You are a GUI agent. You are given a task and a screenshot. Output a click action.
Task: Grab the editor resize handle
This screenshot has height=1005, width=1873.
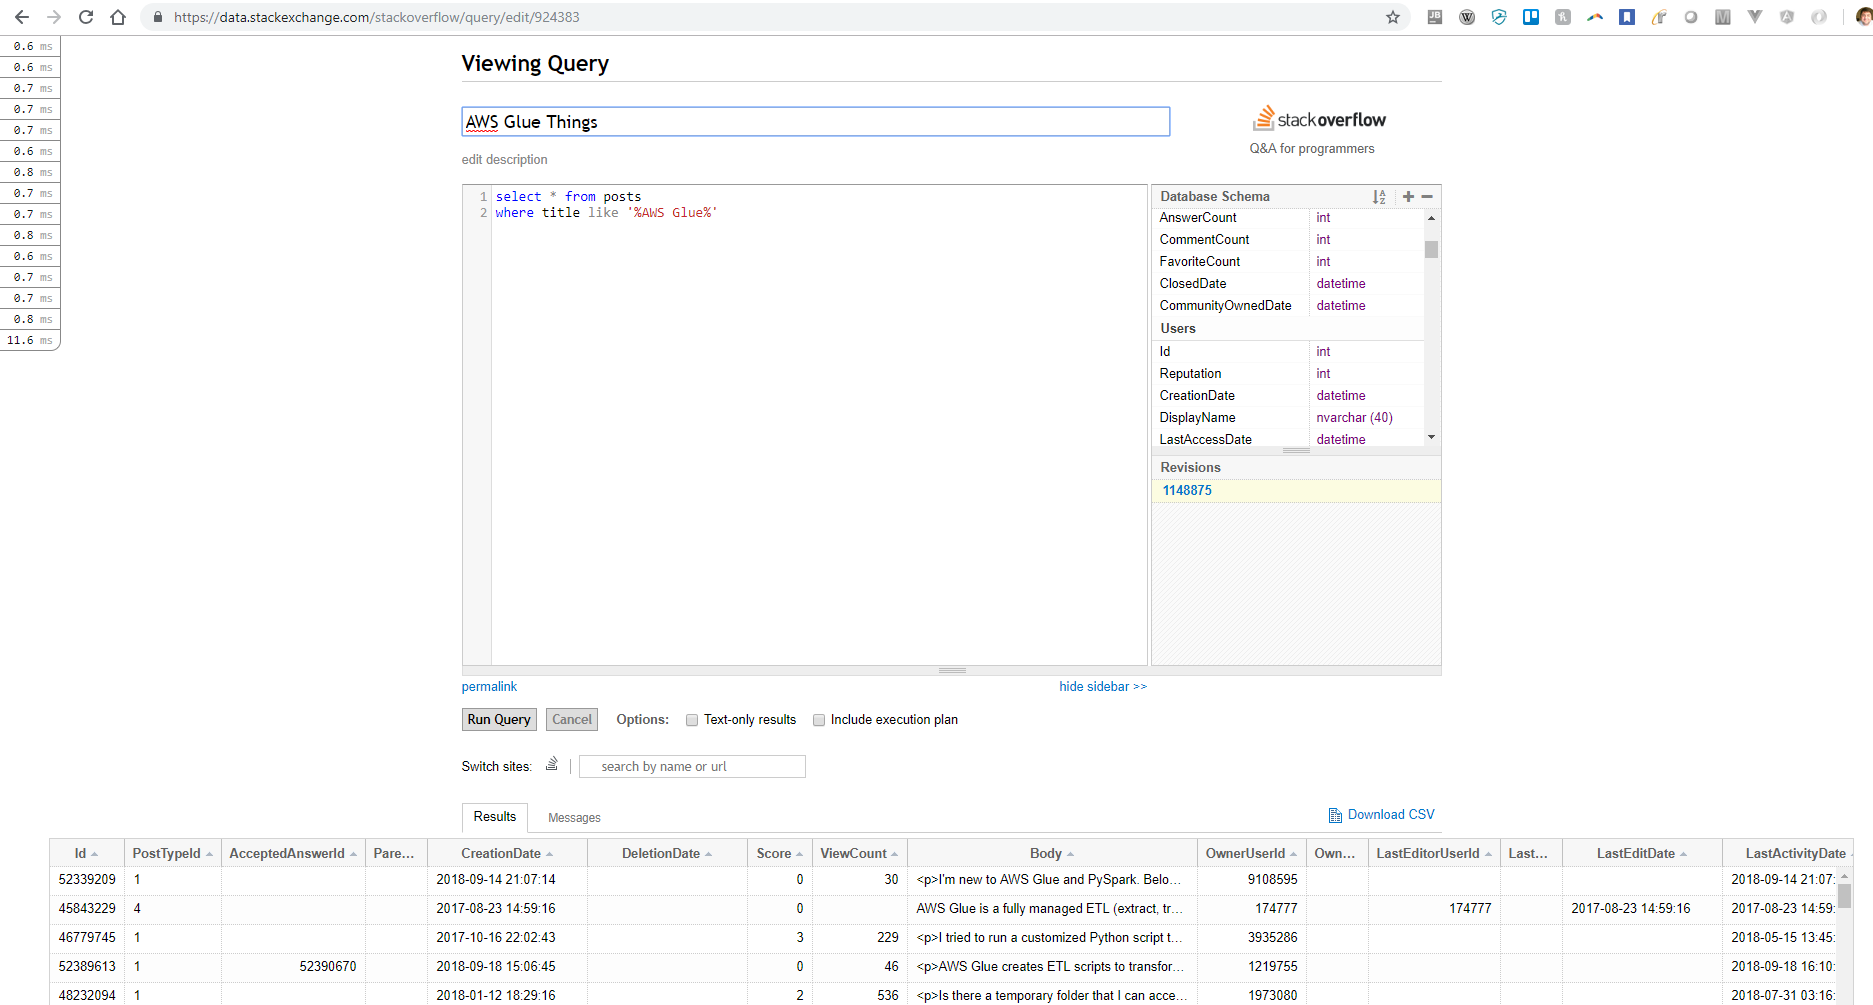(x=952, y=671)
